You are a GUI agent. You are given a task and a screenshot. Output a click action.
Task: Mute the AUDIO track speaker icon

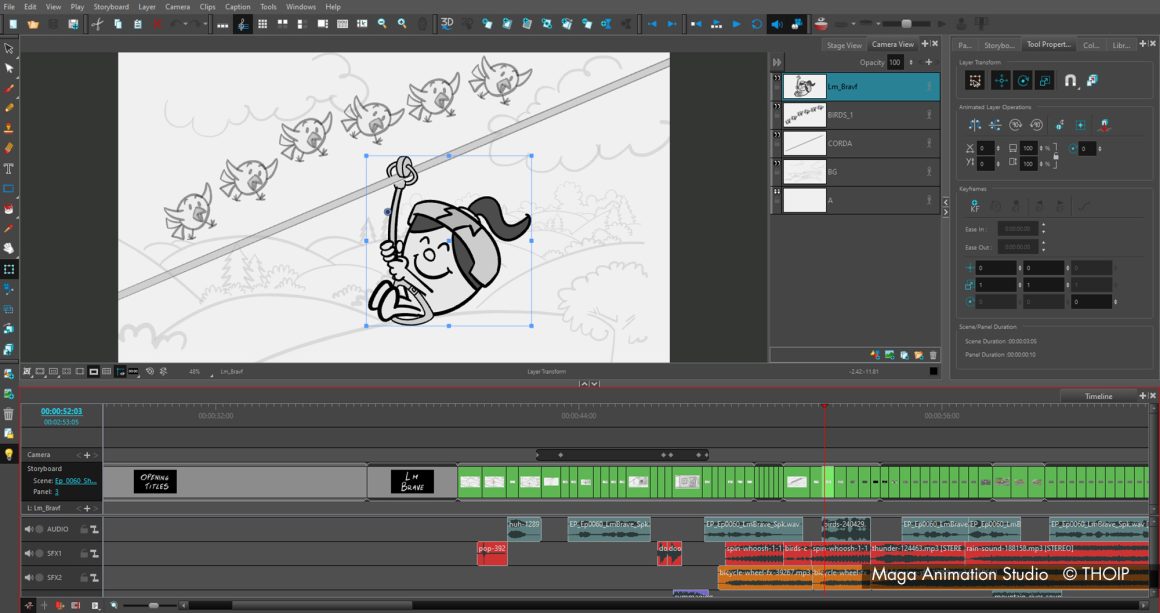coord(28,529)
